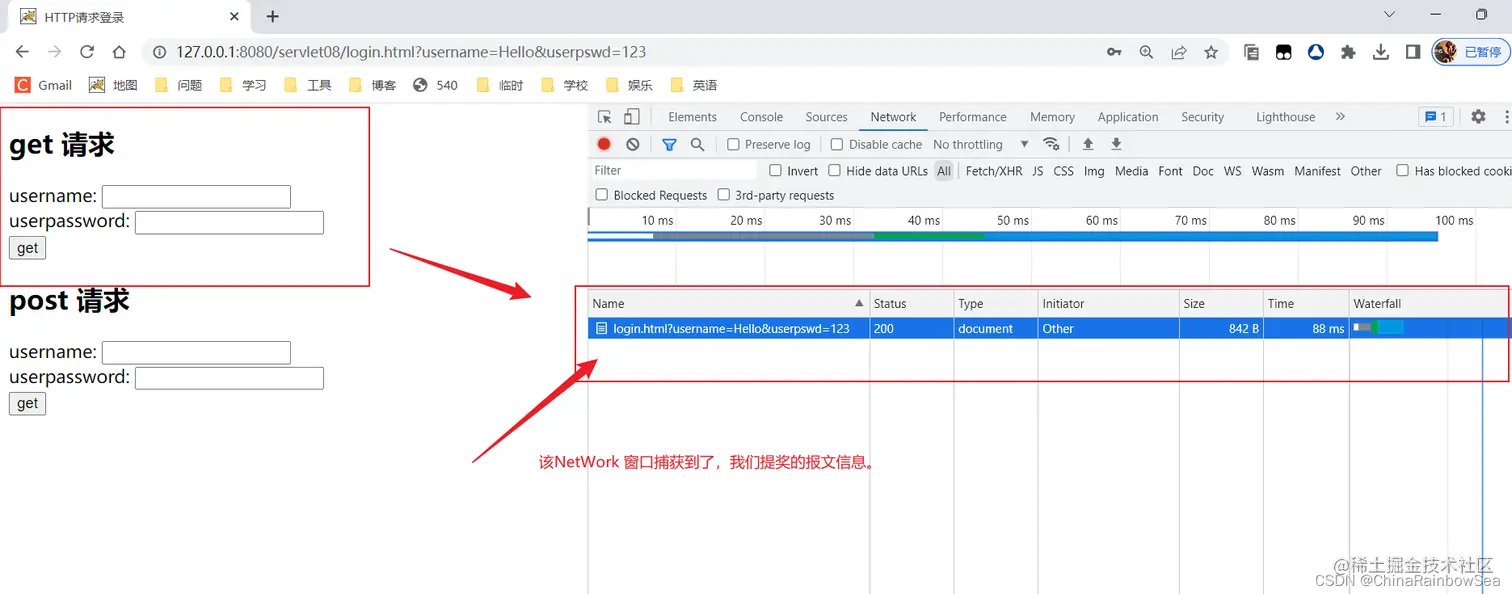Open the profile button labeled 已暂停
The image size is (1512, 594).
(1471, 52)
